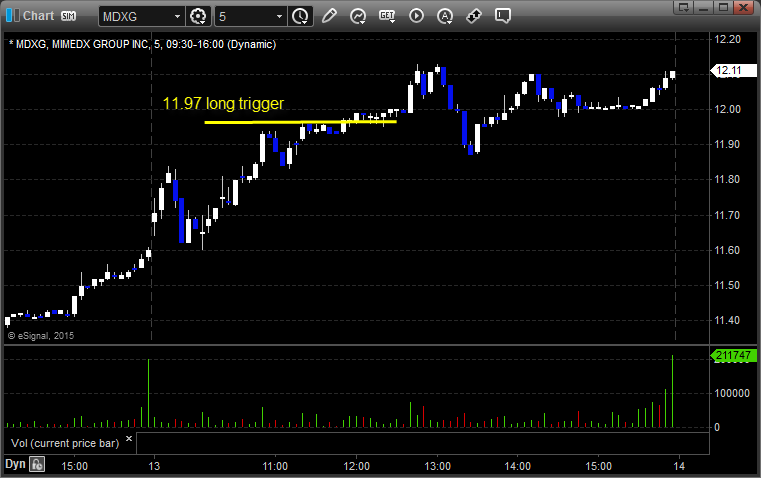Click the 211747 volume value label
Viewport: 761px width, 478px height.
pos(734,355)
